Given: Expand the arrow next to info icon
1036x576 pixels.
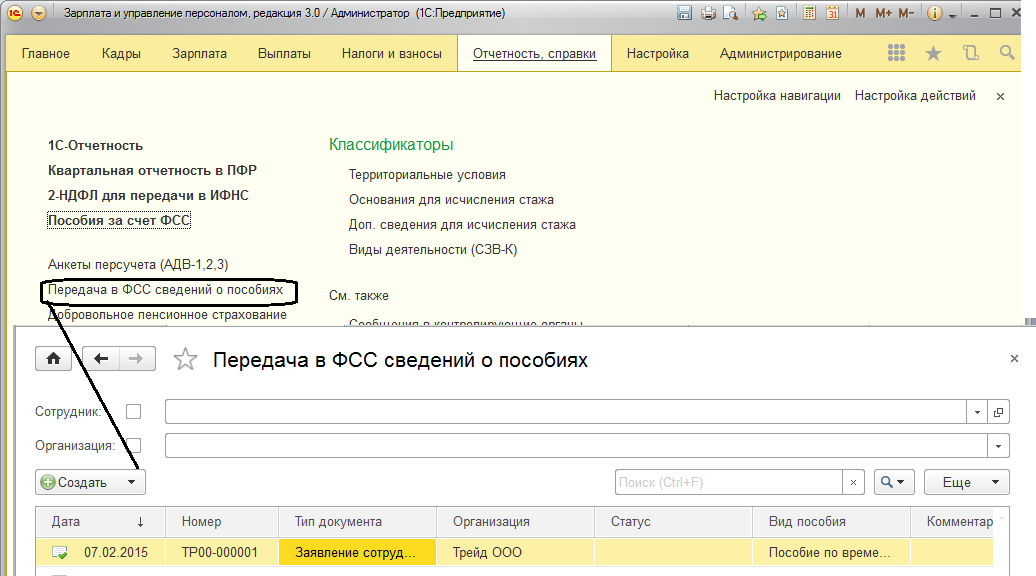Looking at the screenshot, I should (953, 15).
